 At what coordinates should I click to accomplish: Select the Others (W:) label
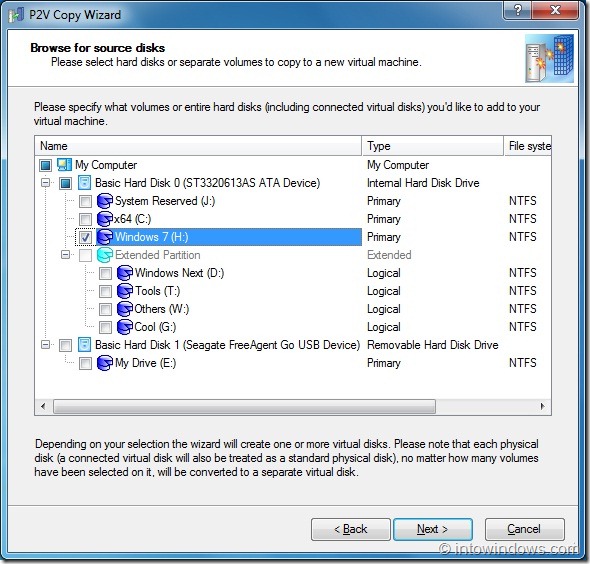(x=162, y=309)
